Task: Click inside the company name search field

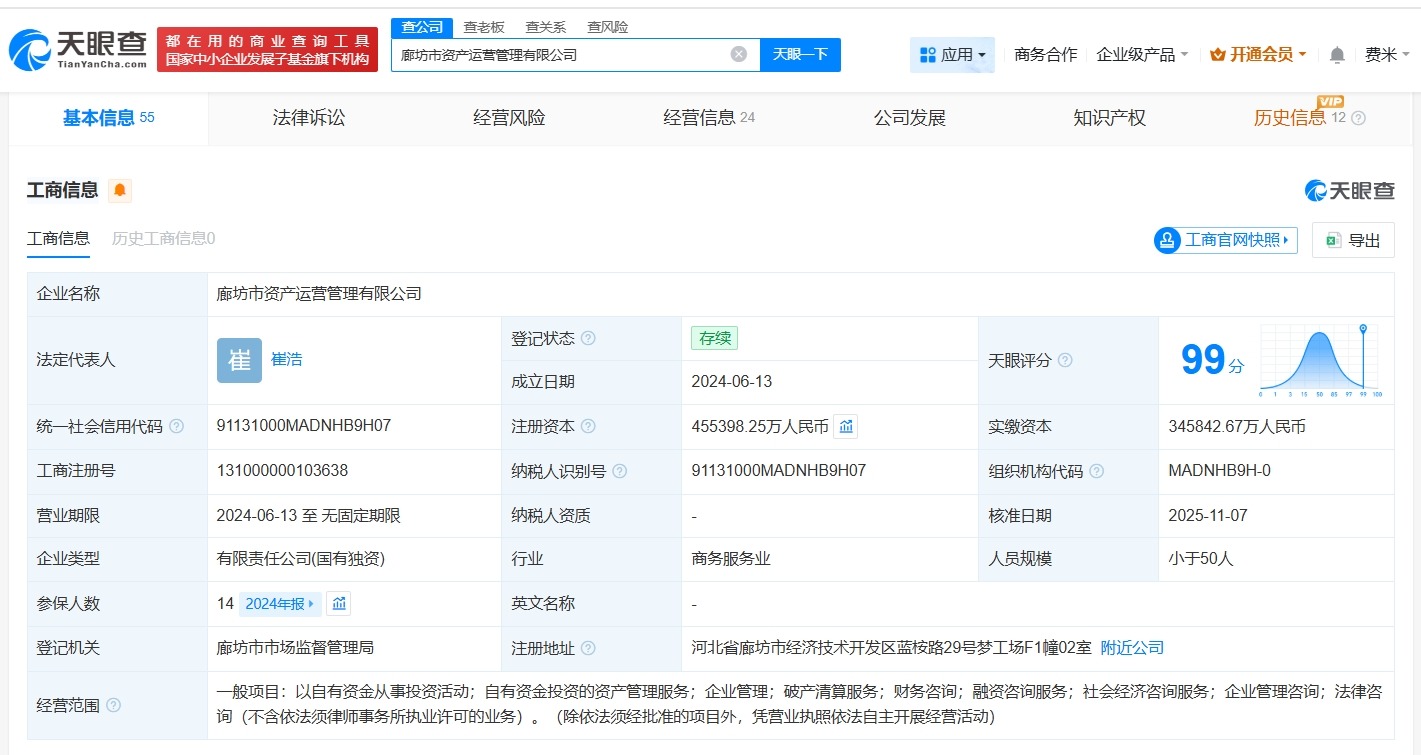Action: pos(560,54)
